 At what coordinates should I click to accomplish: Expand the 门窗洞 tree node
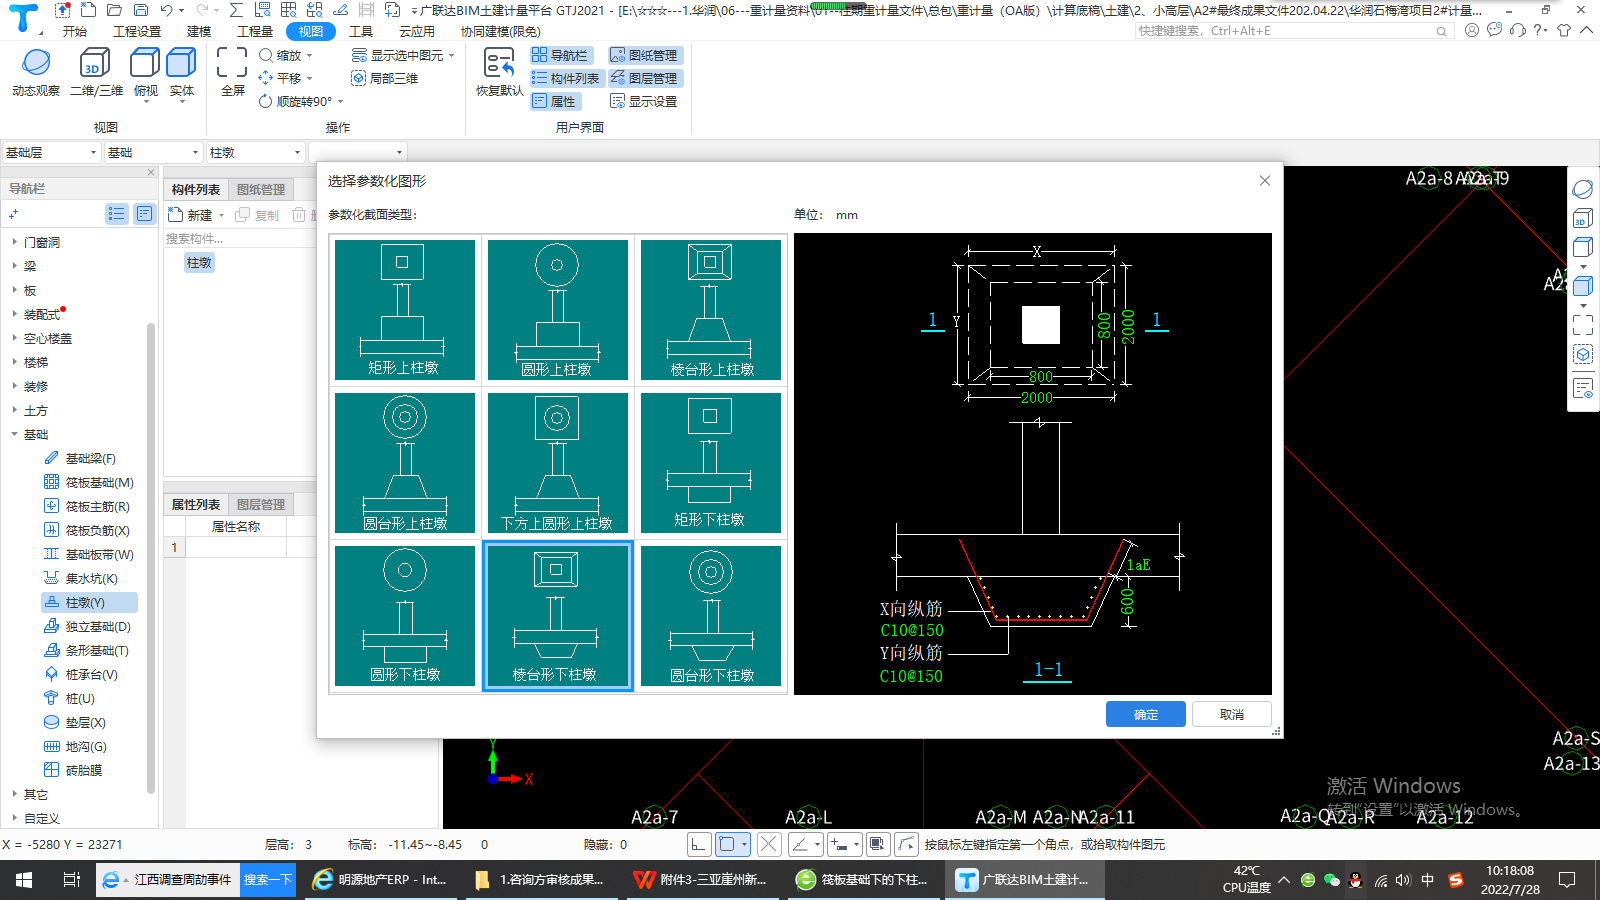[x=14, y=242]
